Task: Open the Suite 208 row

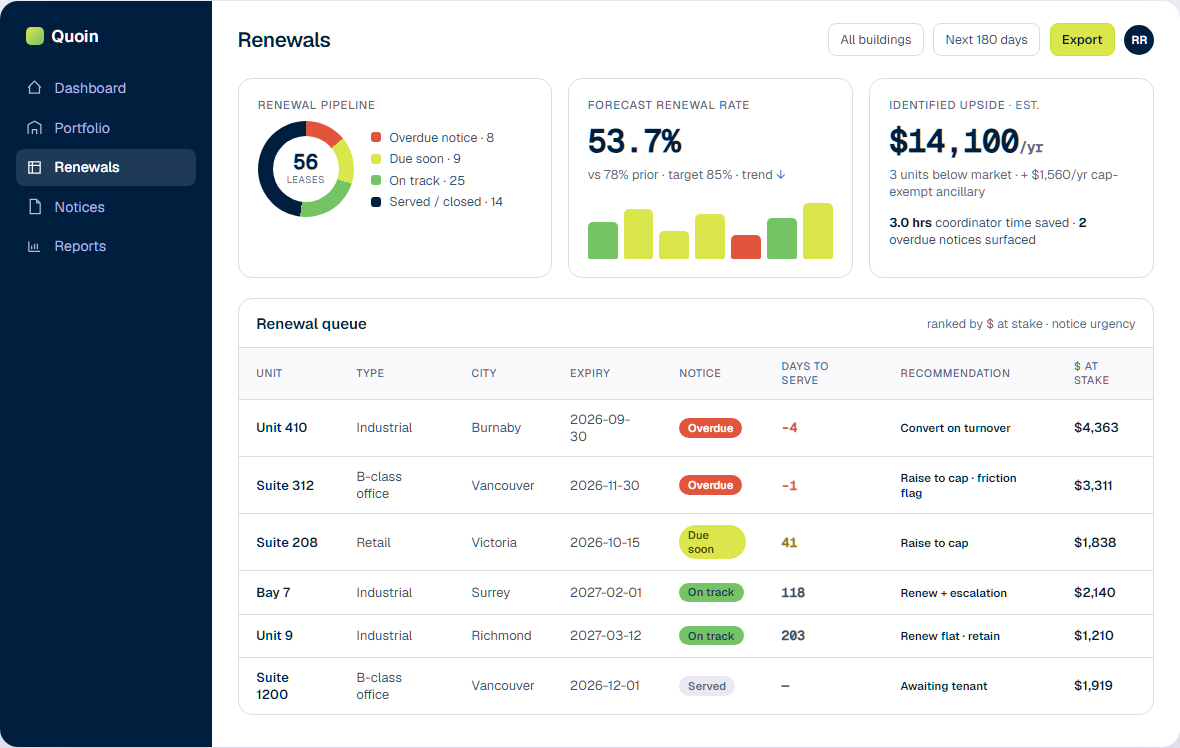Action: point(695,543)
